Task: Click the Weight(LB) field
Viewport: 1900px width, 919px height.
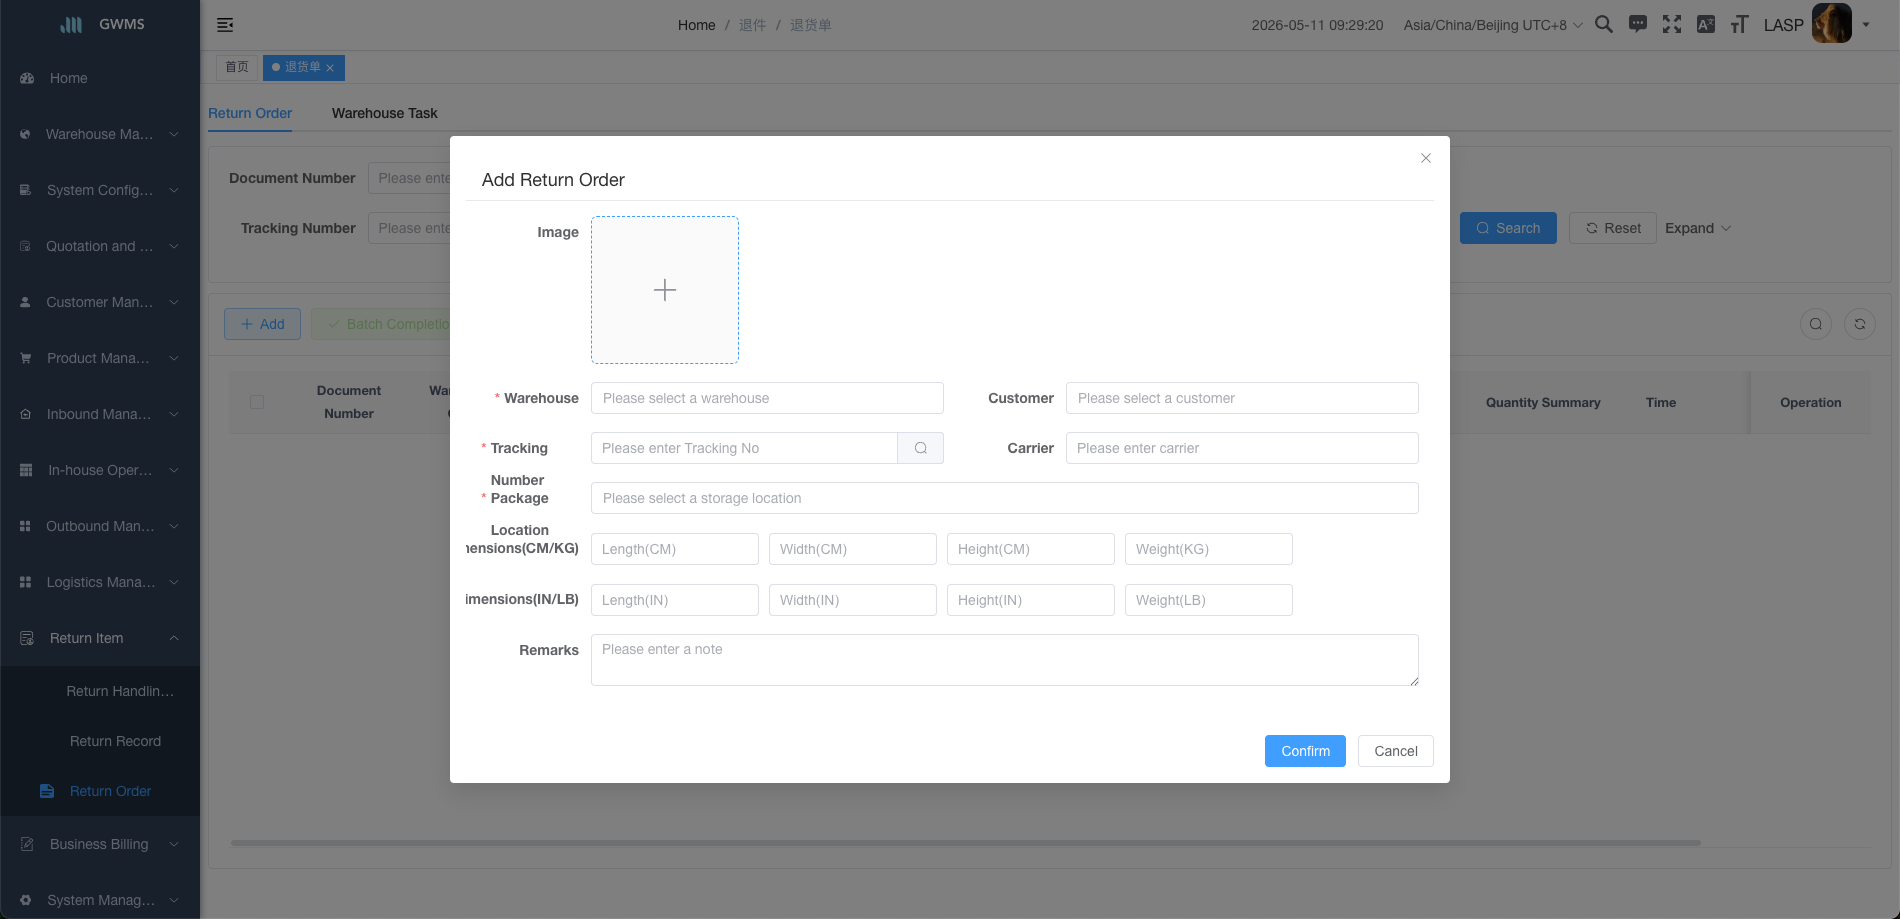Action: click(1209, 600)
